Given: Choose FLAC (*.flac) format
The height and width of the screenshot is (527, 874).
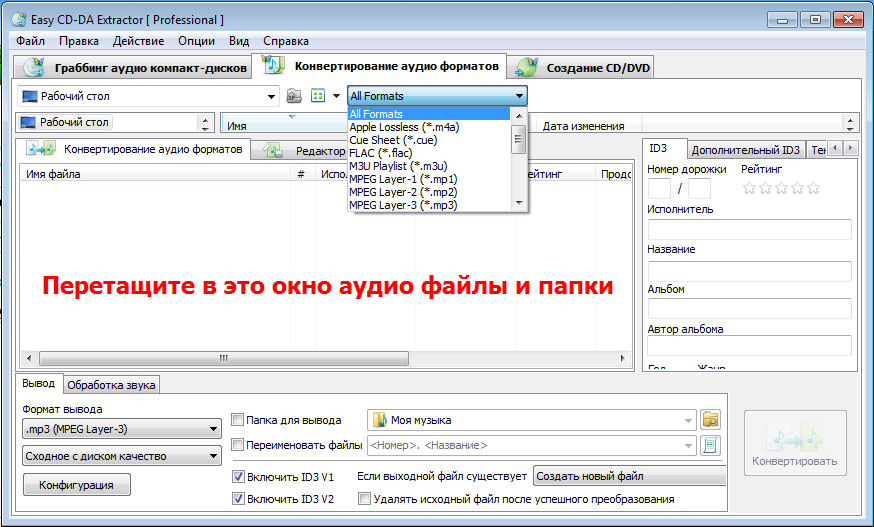Looking at the screenshot, I should tap(428, 153).
